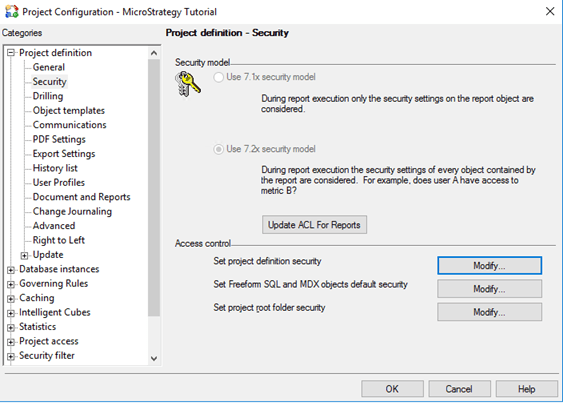563x406 pixels.
Task: Click the MicroStrategy app icon in title bar
Action: coord(11,11)
